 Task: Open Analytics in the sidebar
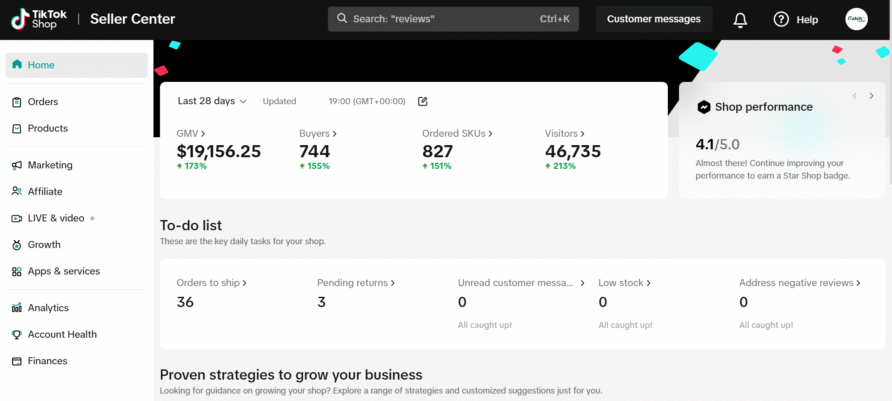click(x=48, y=308)
